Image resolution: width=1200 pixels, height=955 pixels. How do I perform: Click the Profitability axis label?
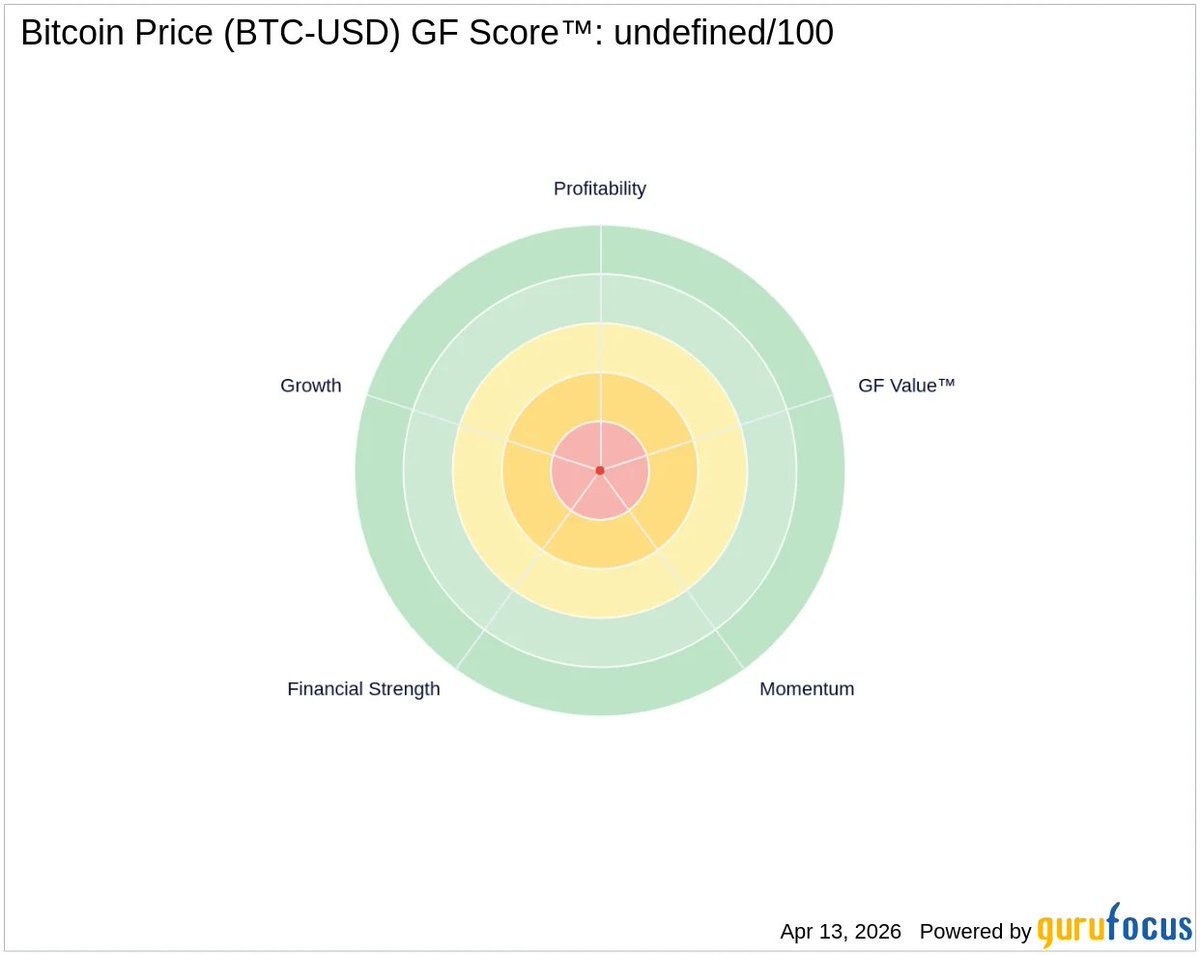click(600, 188)
